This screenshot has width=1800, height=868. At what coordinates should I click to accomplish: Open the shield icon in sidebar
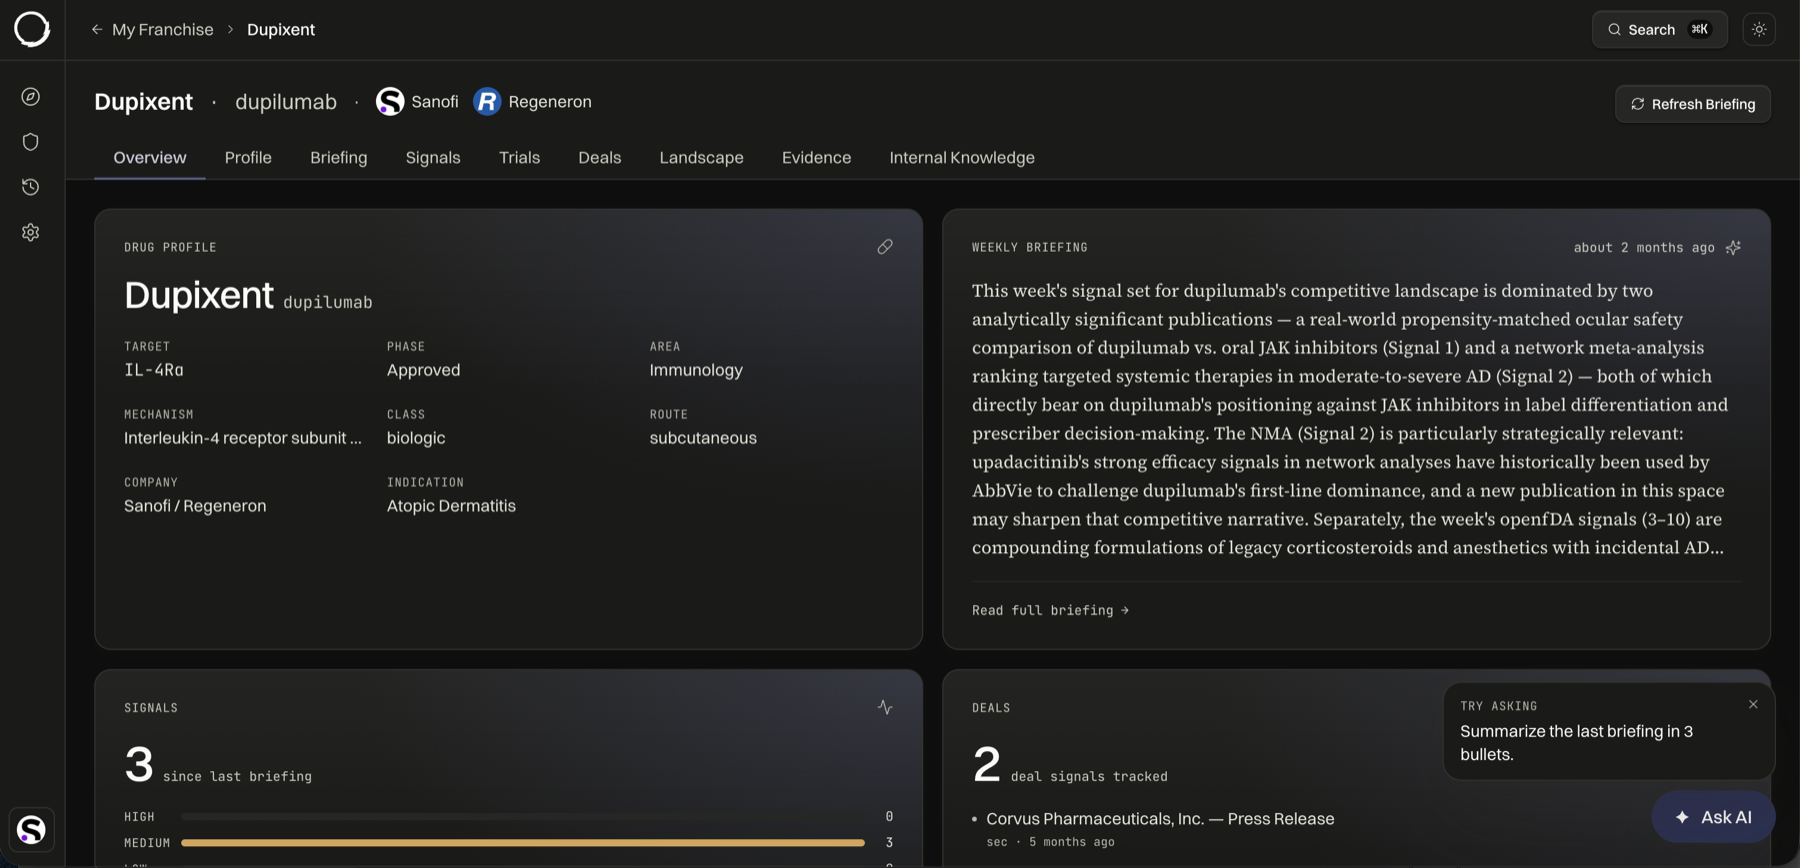point(31,142)
